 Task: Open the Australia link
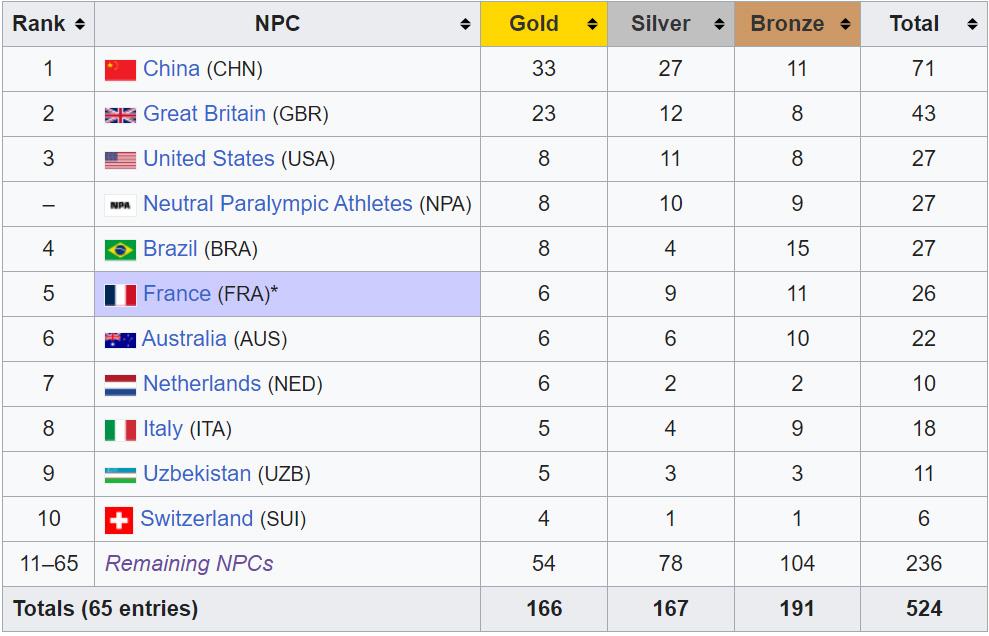click(x=184, y=339)
